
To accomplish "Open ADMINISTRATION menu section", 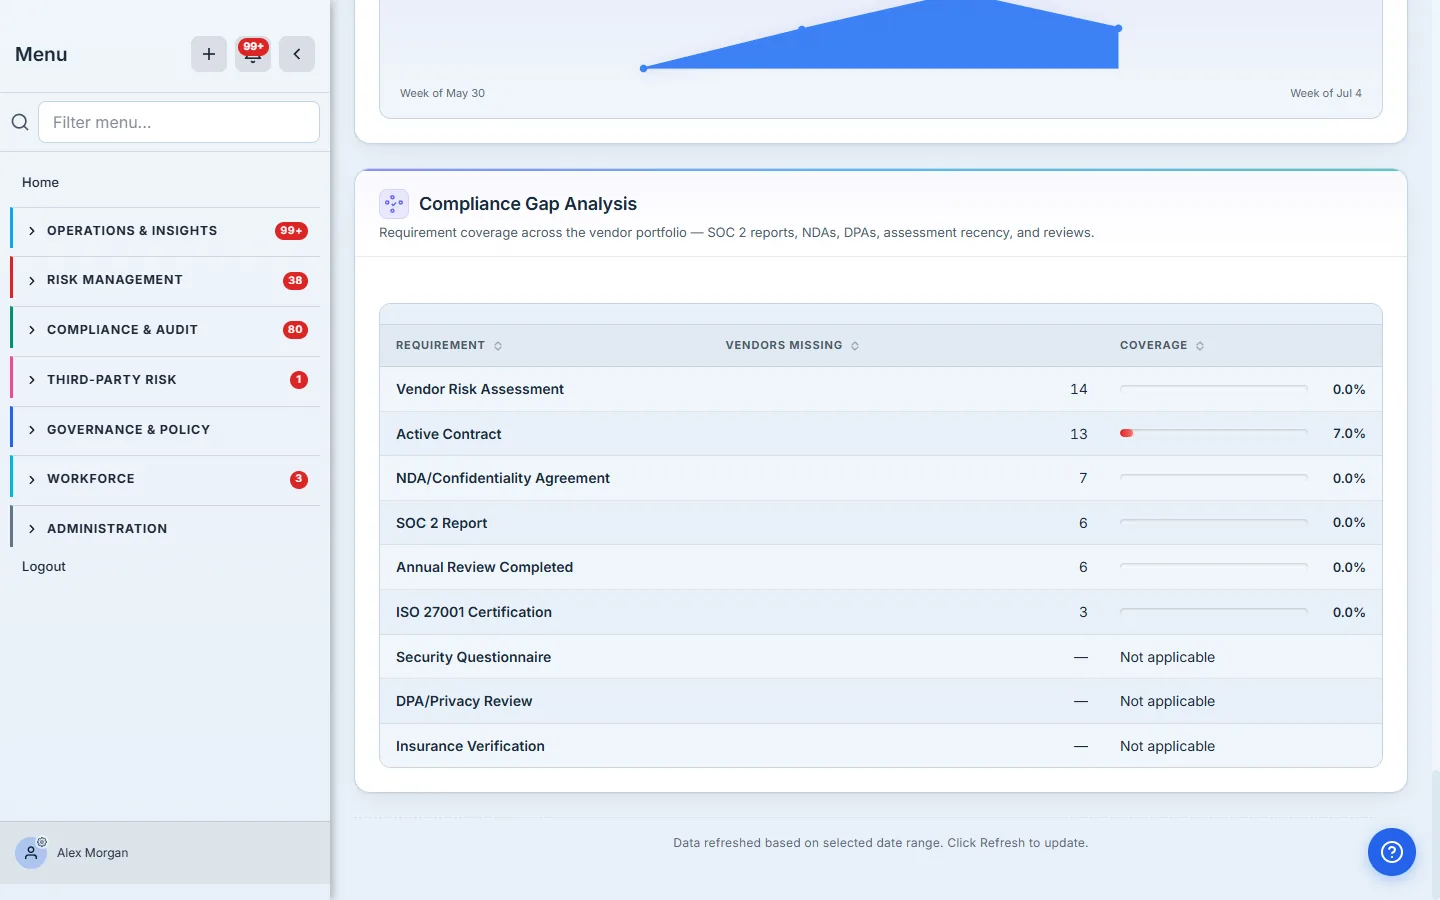I will click(x=107, y=529).
